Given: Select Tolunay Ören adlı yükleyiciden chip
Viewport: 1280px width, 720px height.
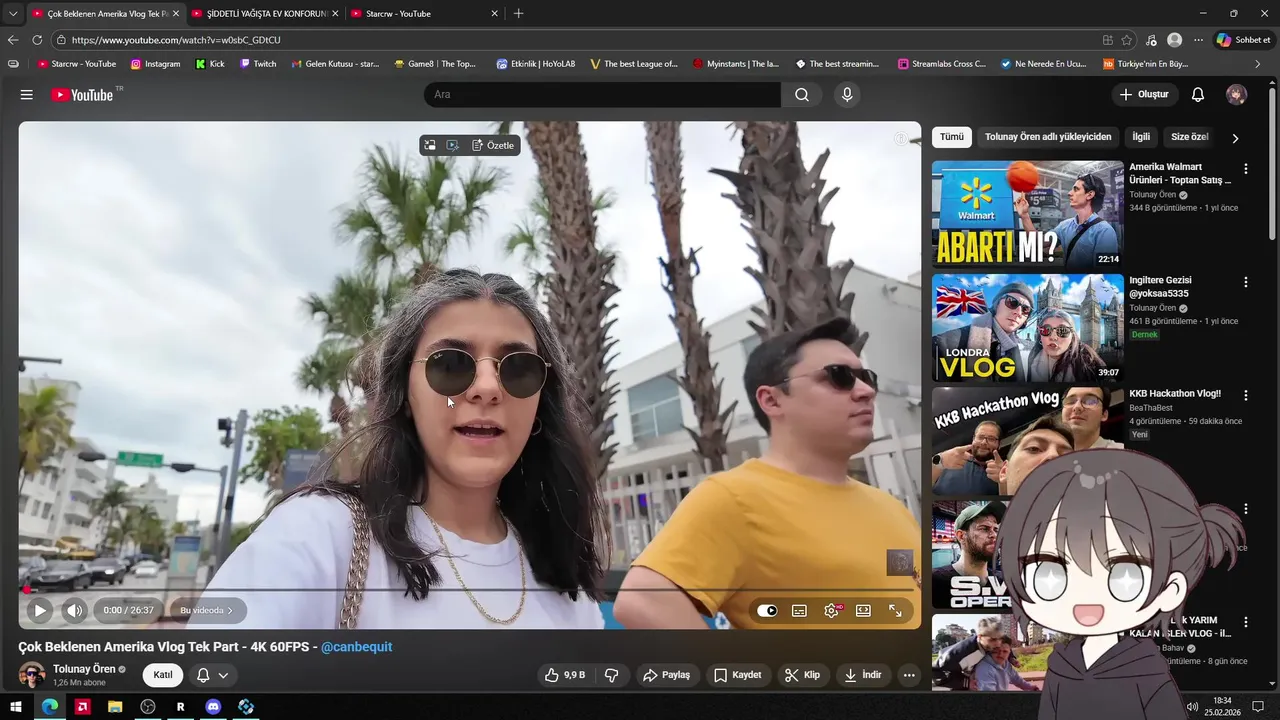Looking at the screenshot, I should (1048, 137).
